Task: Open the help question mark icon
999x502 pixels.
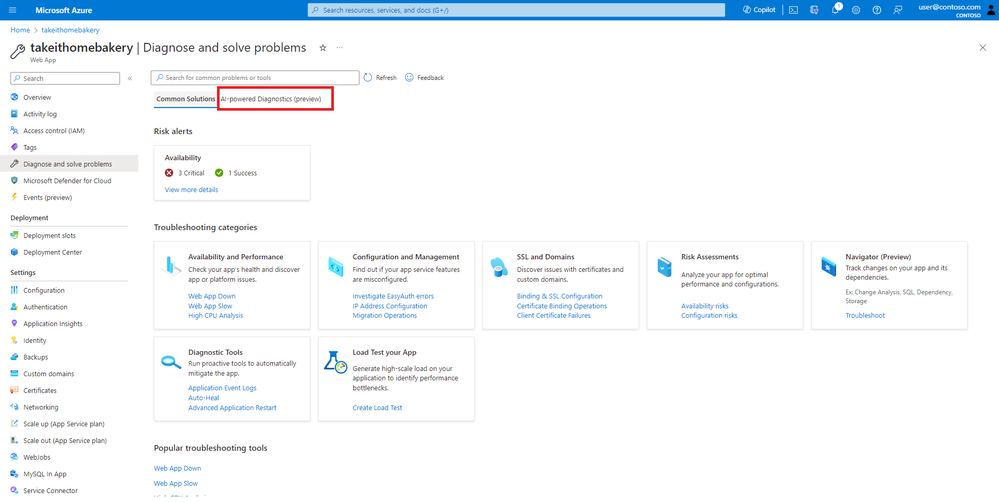Action: (x=877, y=10)
